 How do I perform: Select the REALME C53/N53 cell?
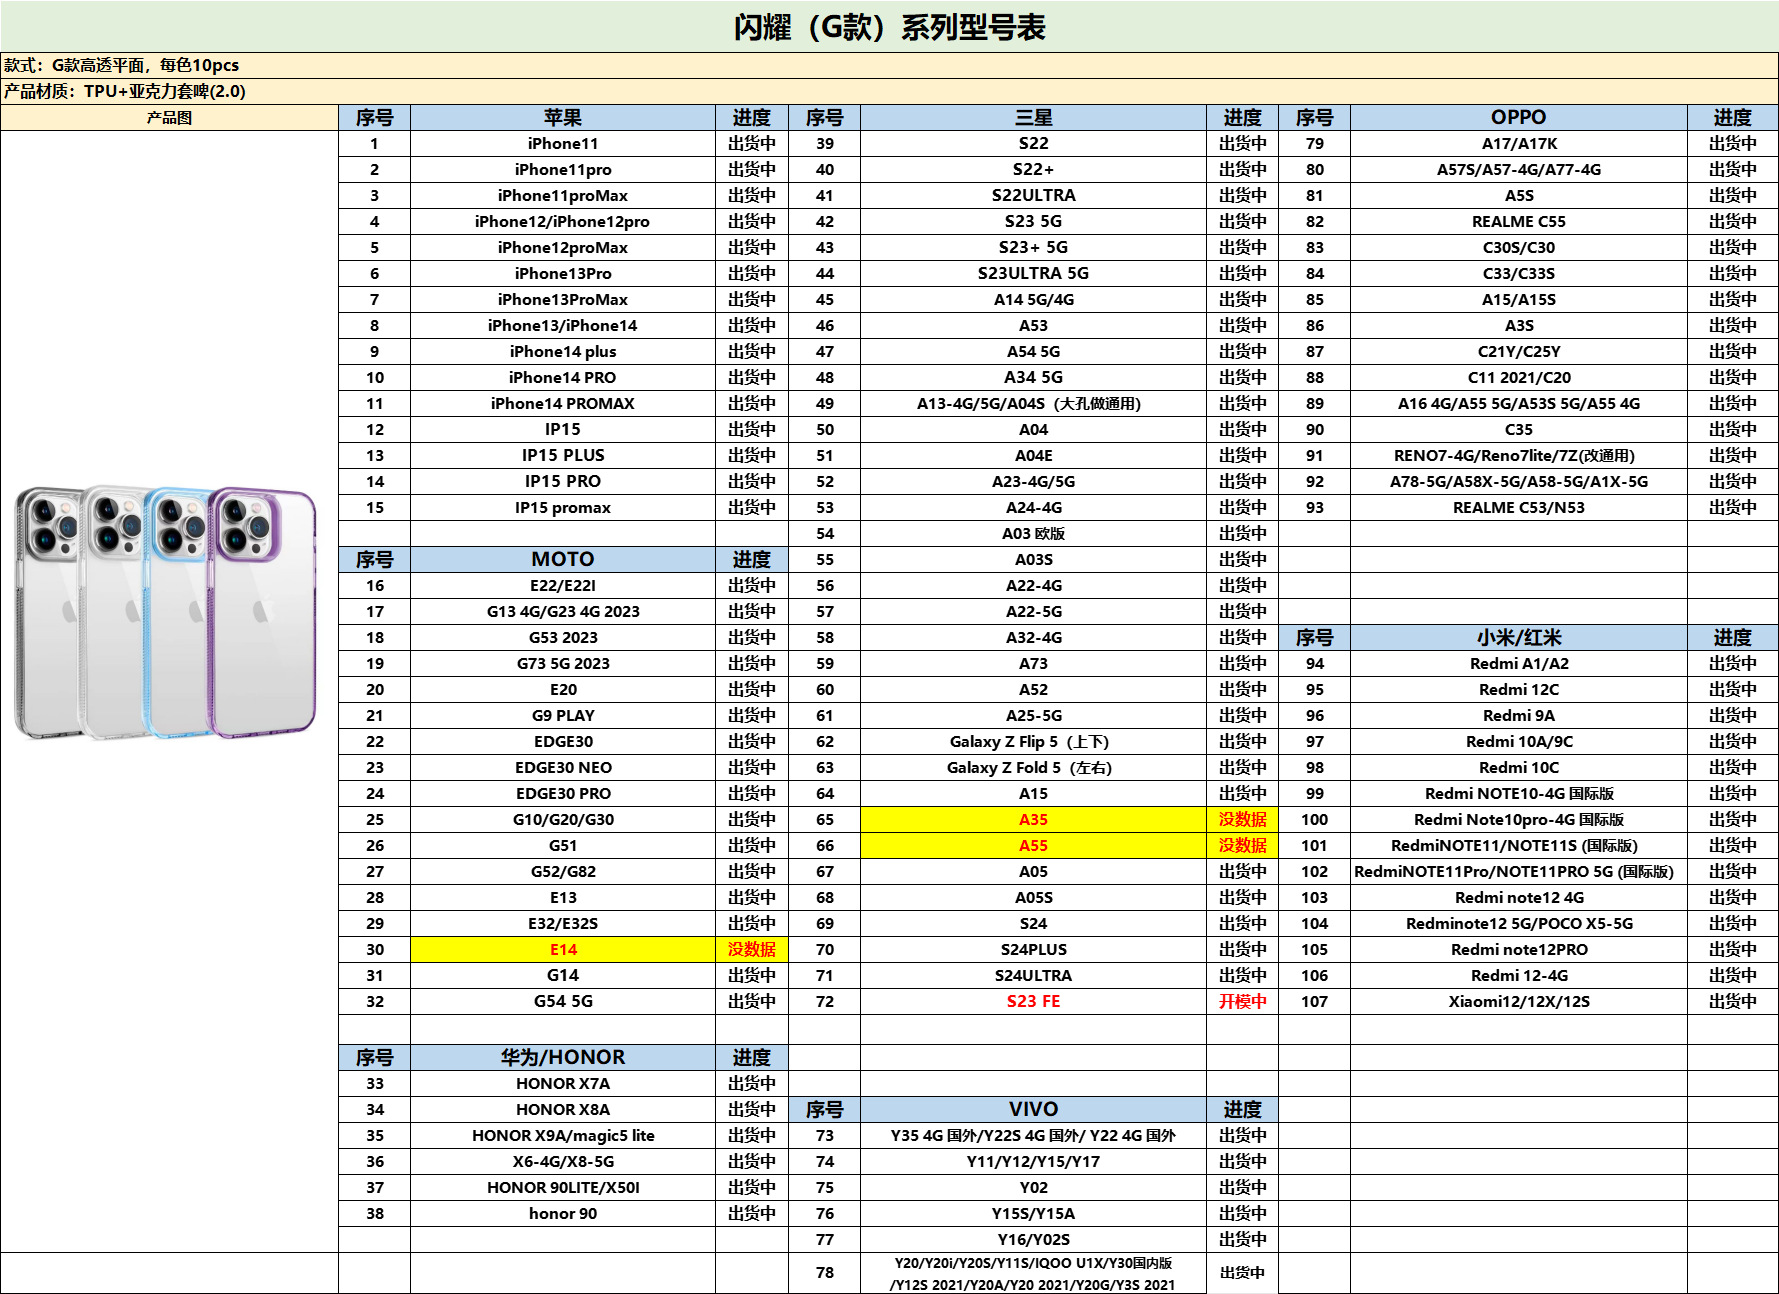pyautogui.click(x=1519, y=508)
